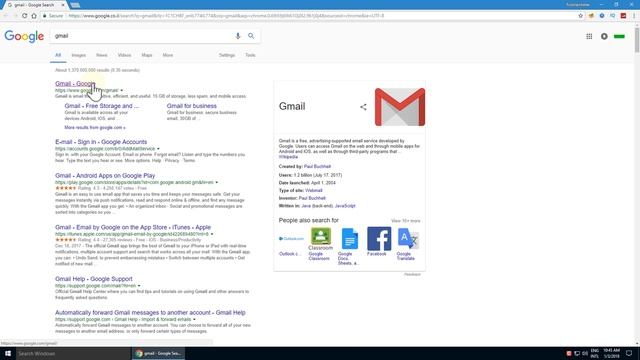This screenshot has height=360, width=640.
Task: Open a new tab next to gmail tab
Action: click(75, 5)
